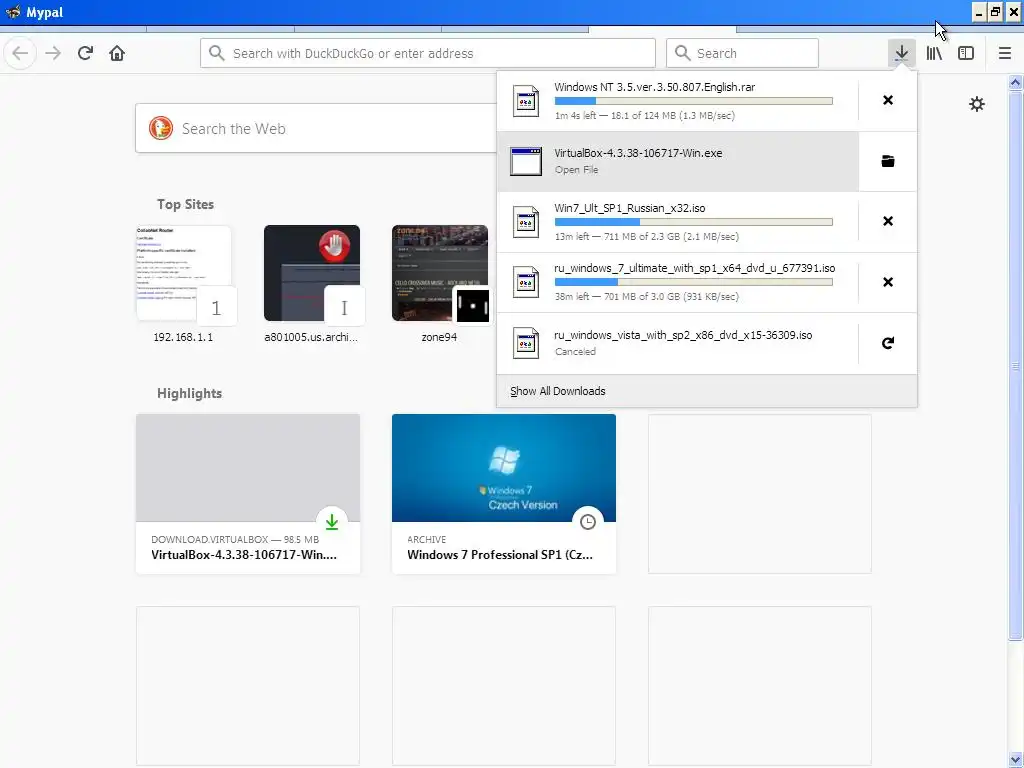Cancel the Windows NT 3.5 rar download
1024x768 pixels.
tap(888, 100)
